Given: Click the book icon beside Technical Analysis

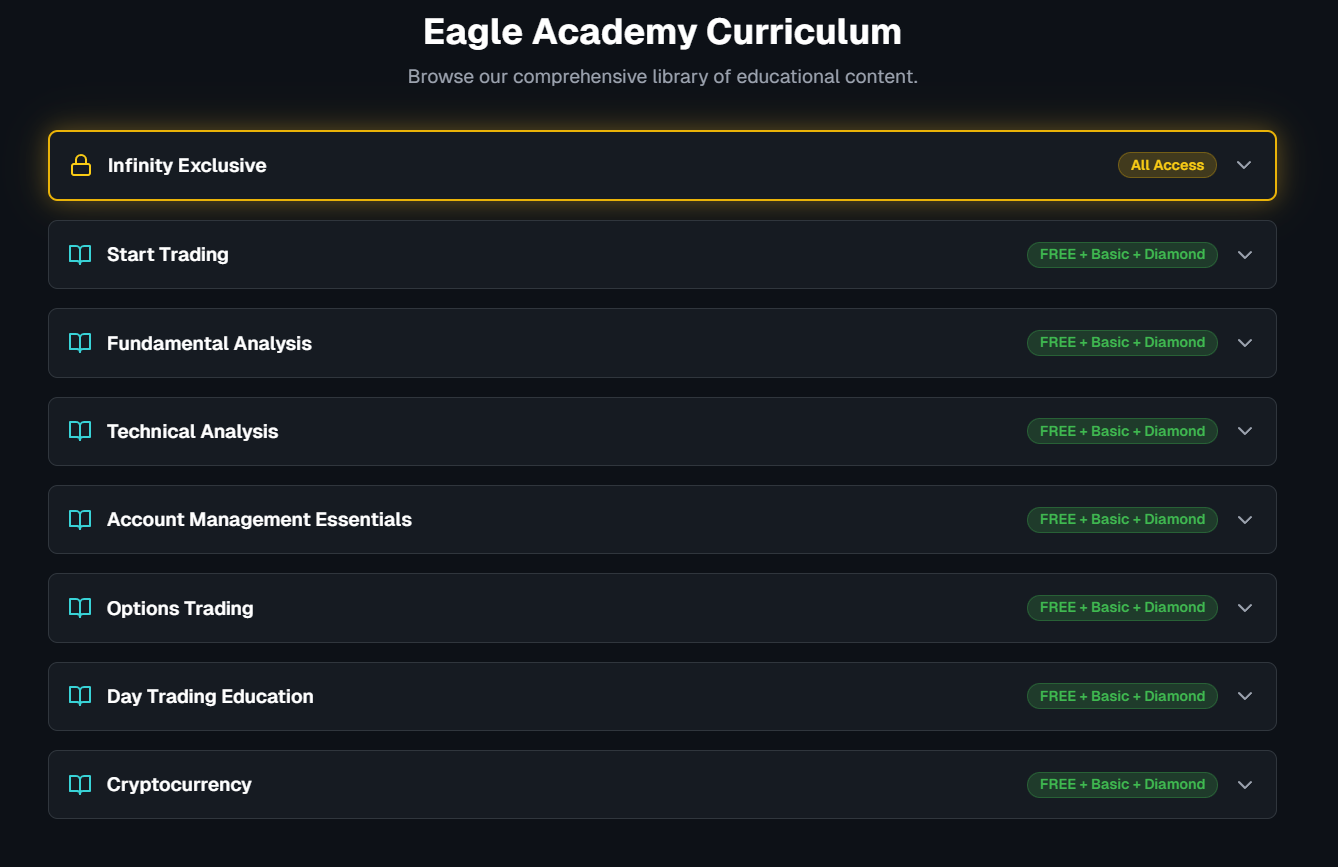Looking at the screenshot, I should pyautogui.click(x=79, y=431).
